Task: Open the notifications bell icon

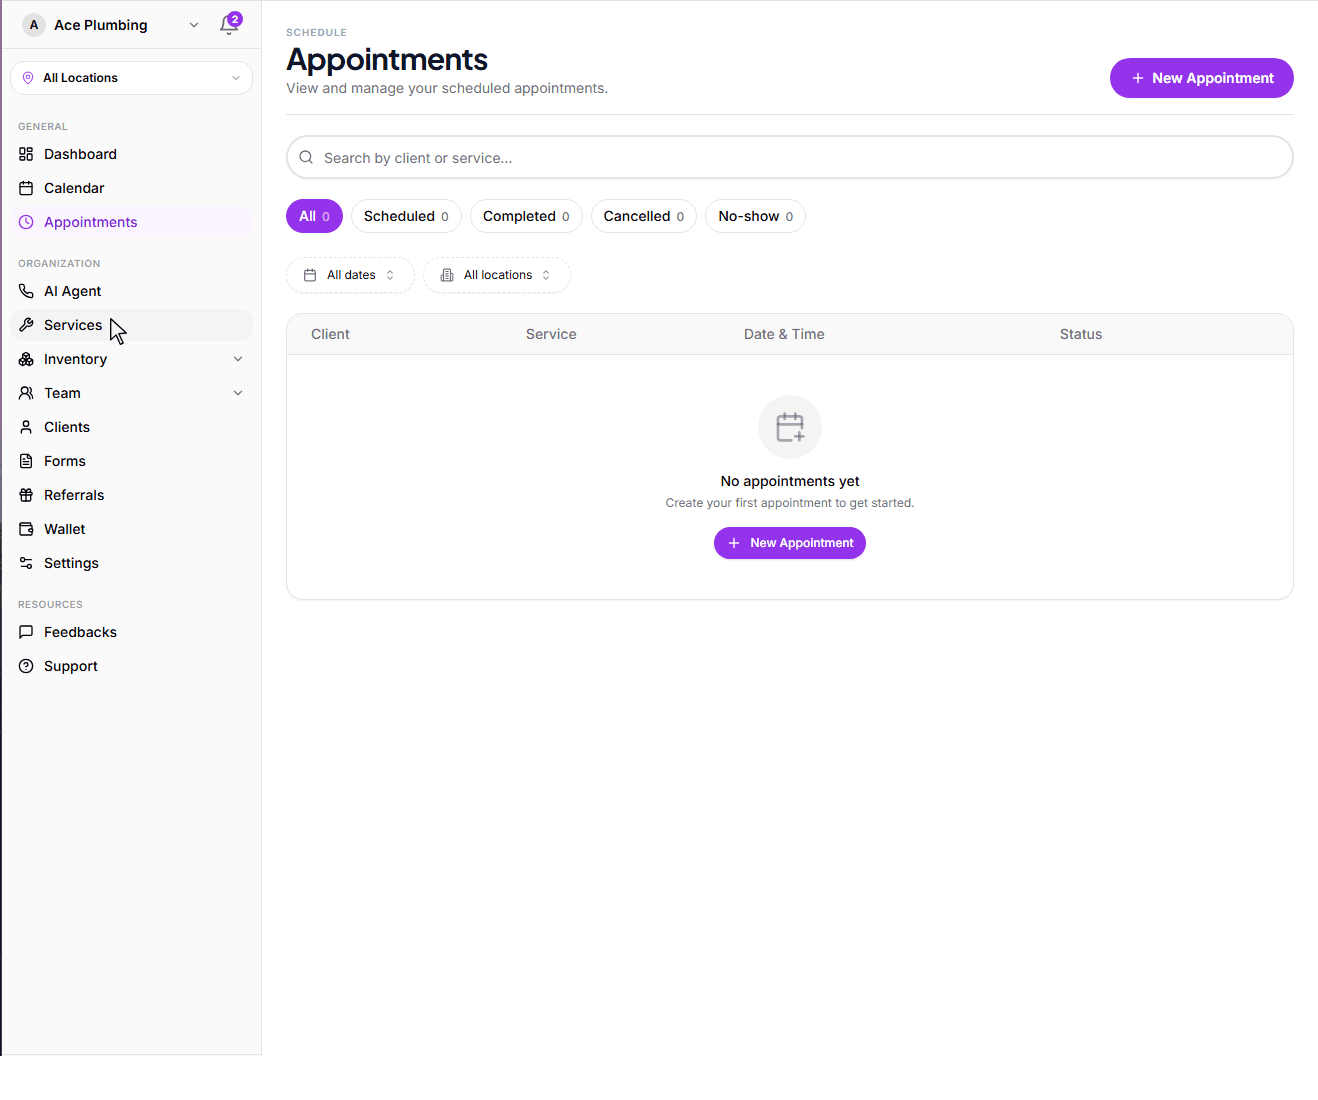Action: pyautogui.click(x=229, y=26)
